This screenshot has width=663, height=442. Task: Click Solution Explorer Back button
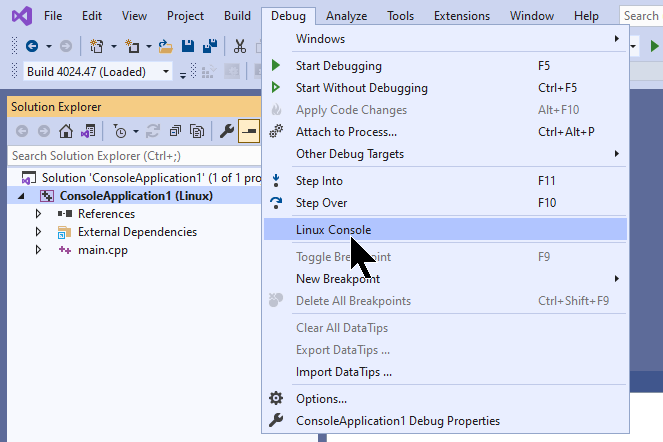pos(22,132)
